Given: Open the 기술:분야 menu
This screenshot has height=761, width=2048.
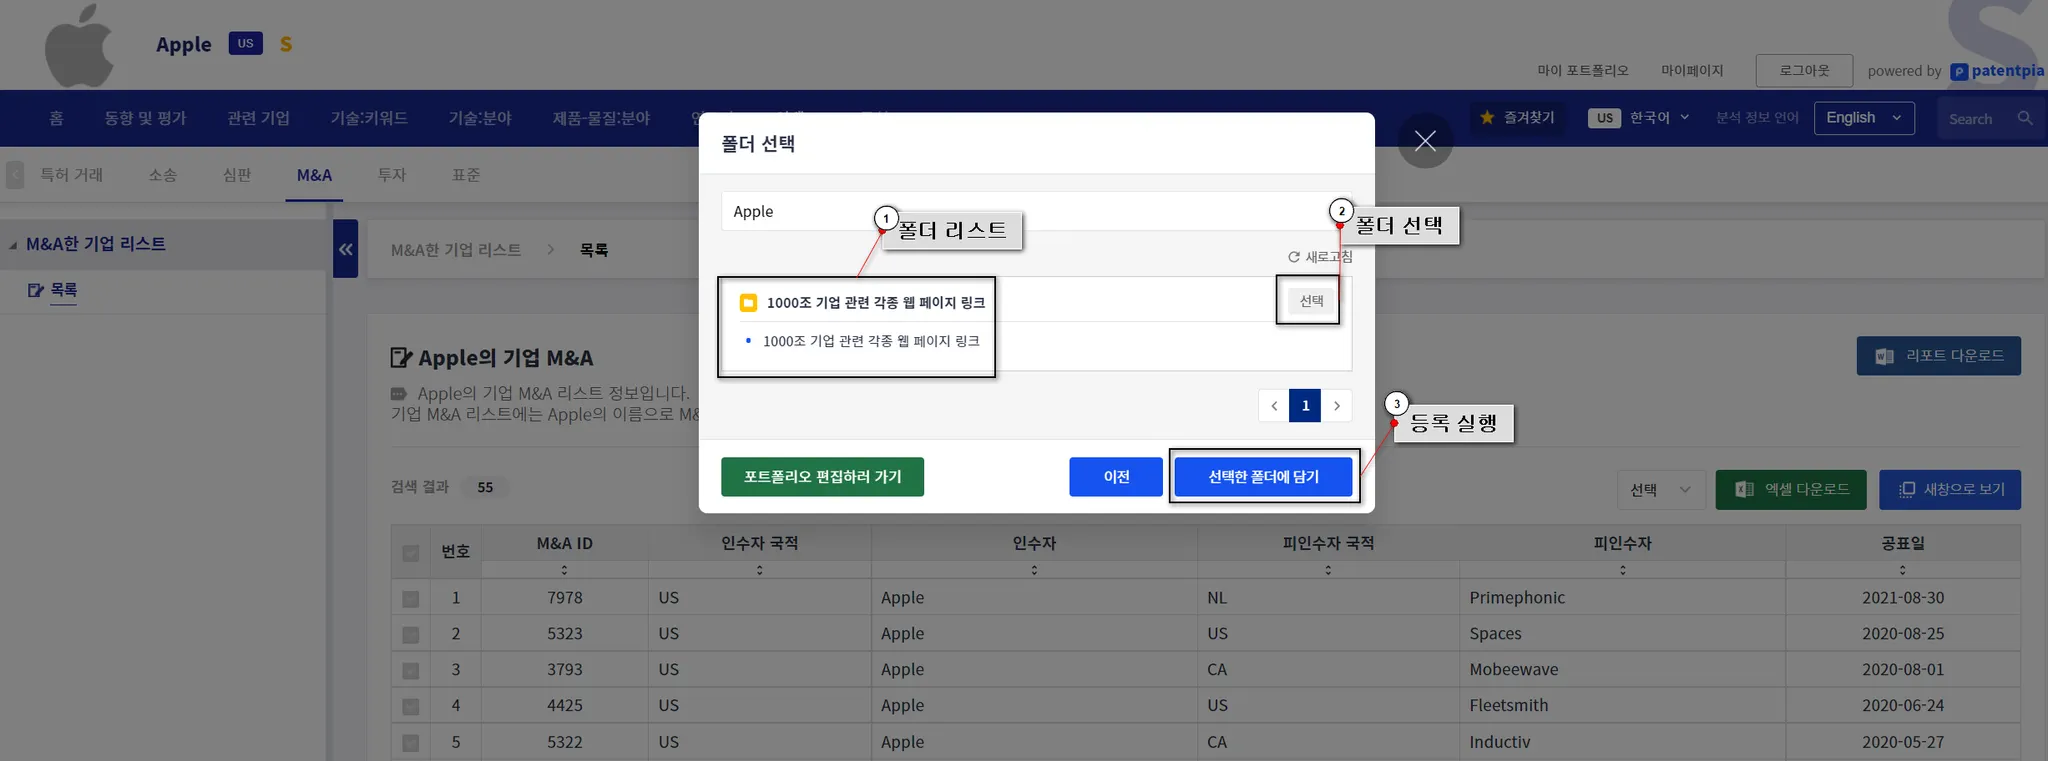Looking at the screenshot, I should 480,118.
